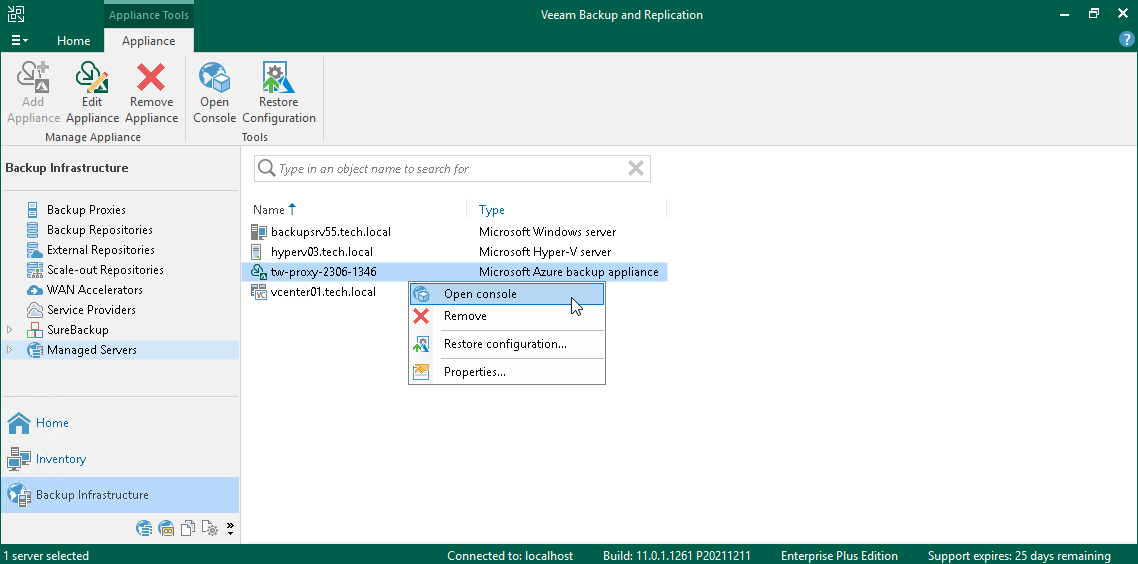Select the WAN Accelerators tree item

click(x=94, y=290)
